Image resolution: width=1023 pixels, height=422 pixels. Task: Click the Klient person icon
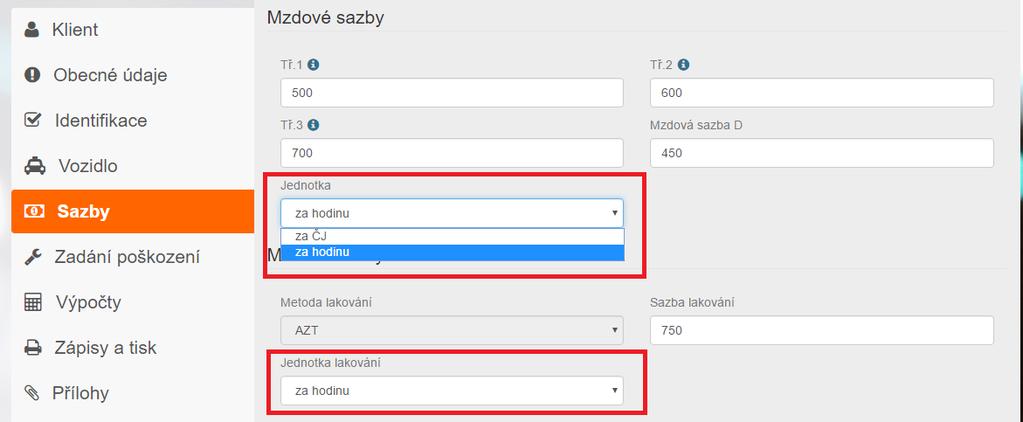[31, 30]
